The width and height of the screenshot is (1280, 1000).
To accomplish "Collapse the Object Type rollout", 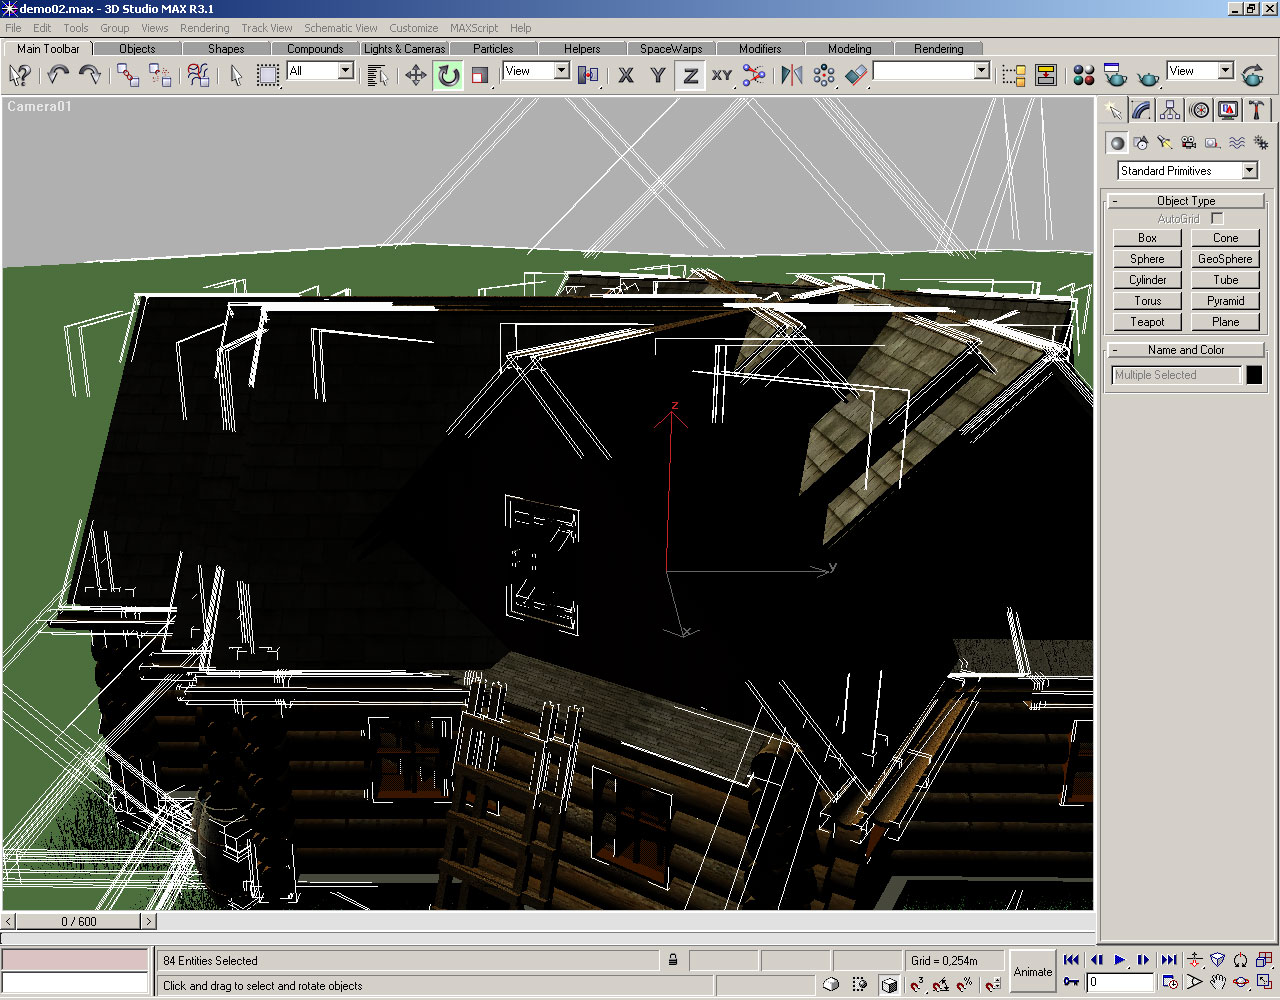I will (x=1186, y=200).
